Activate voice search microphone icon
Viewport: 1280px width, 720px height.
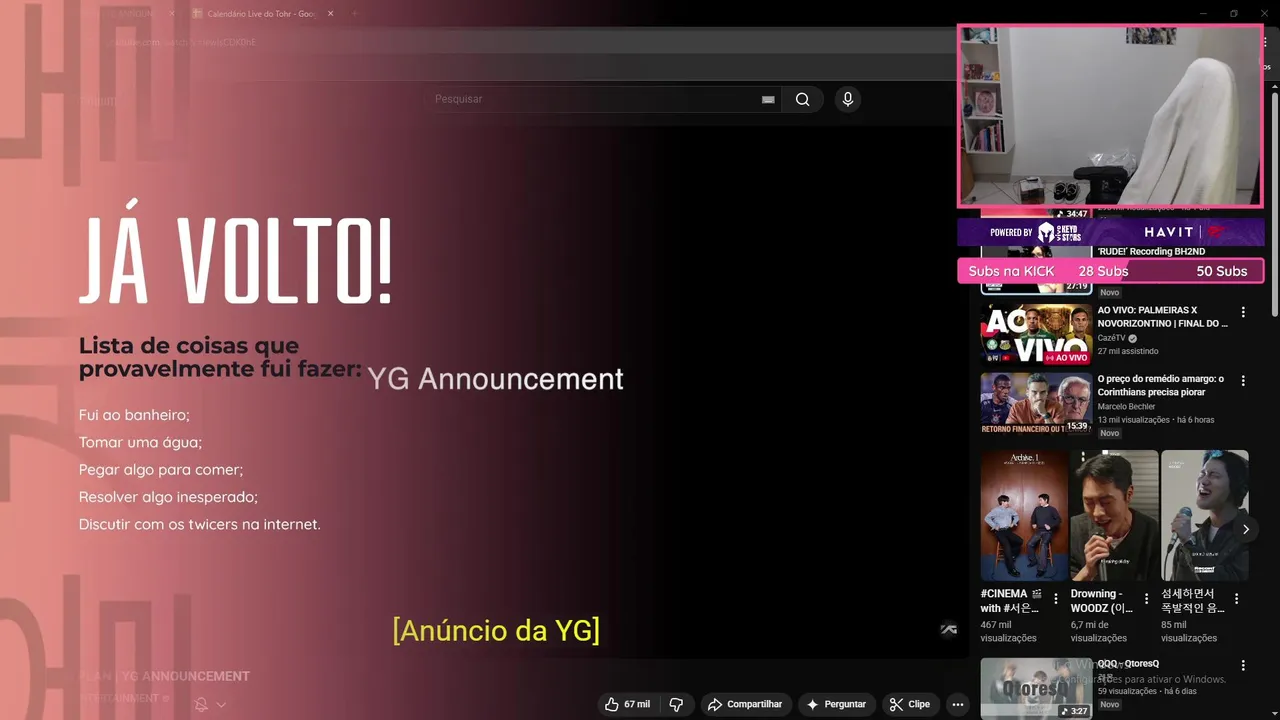coord(848,99)
